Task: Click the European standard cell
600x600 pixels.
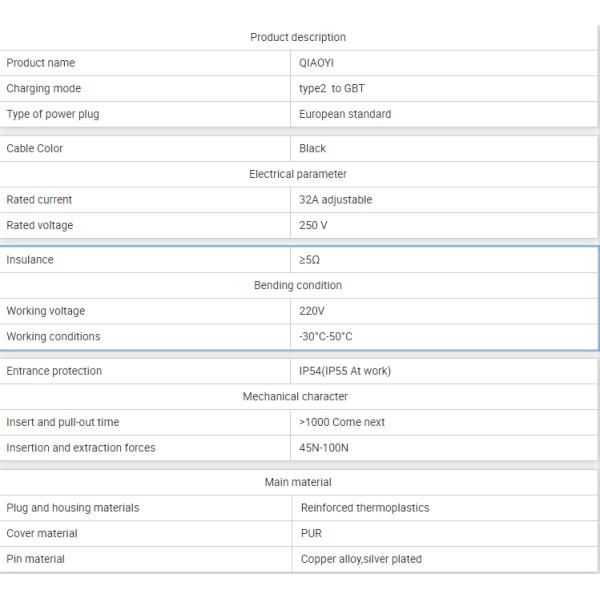Action: pos(345,114)
